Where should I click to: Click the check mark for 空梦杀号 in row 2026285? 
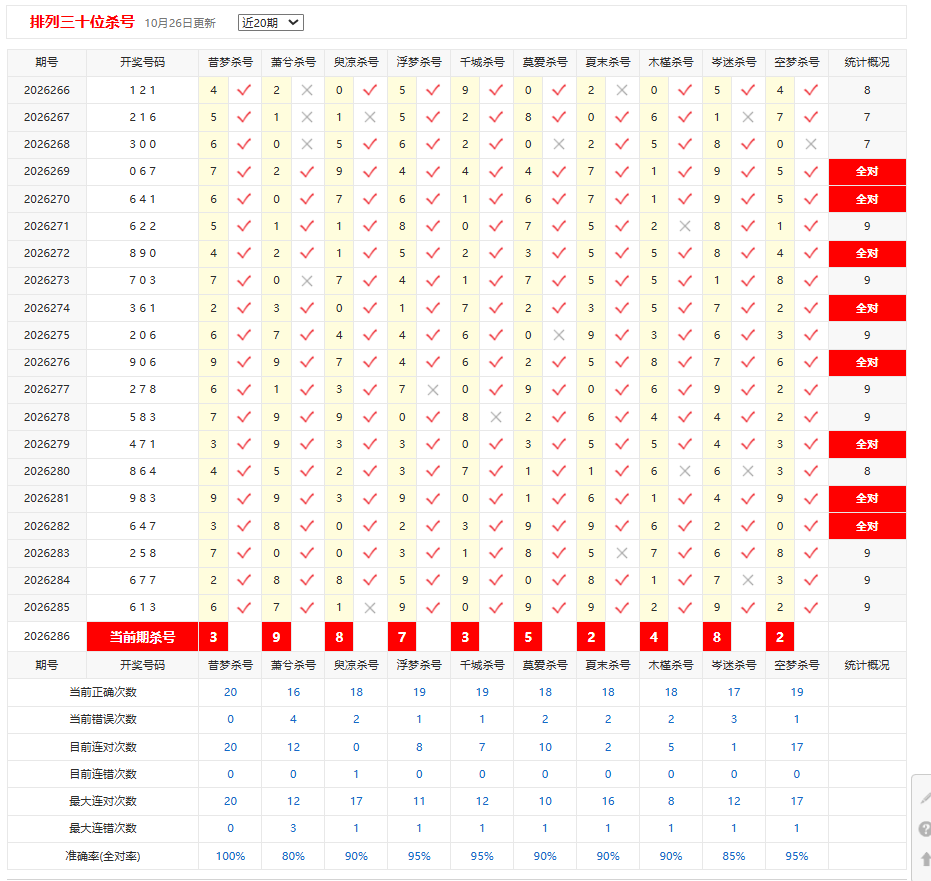coord(811,608)
